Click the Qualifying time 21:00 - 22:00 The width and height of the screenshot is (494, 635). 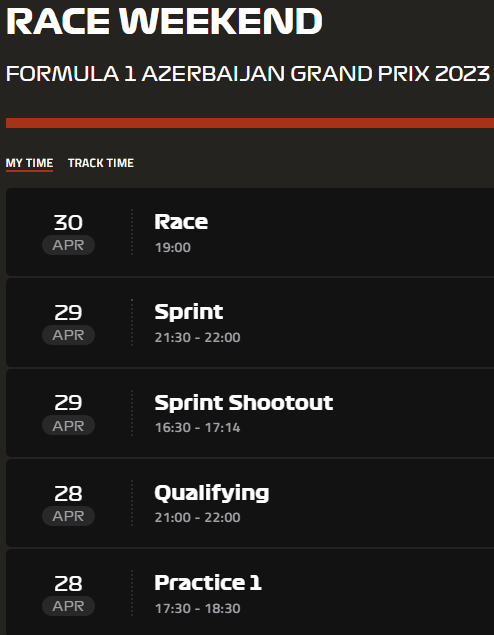pyautogui.click(x=198, y=518)
